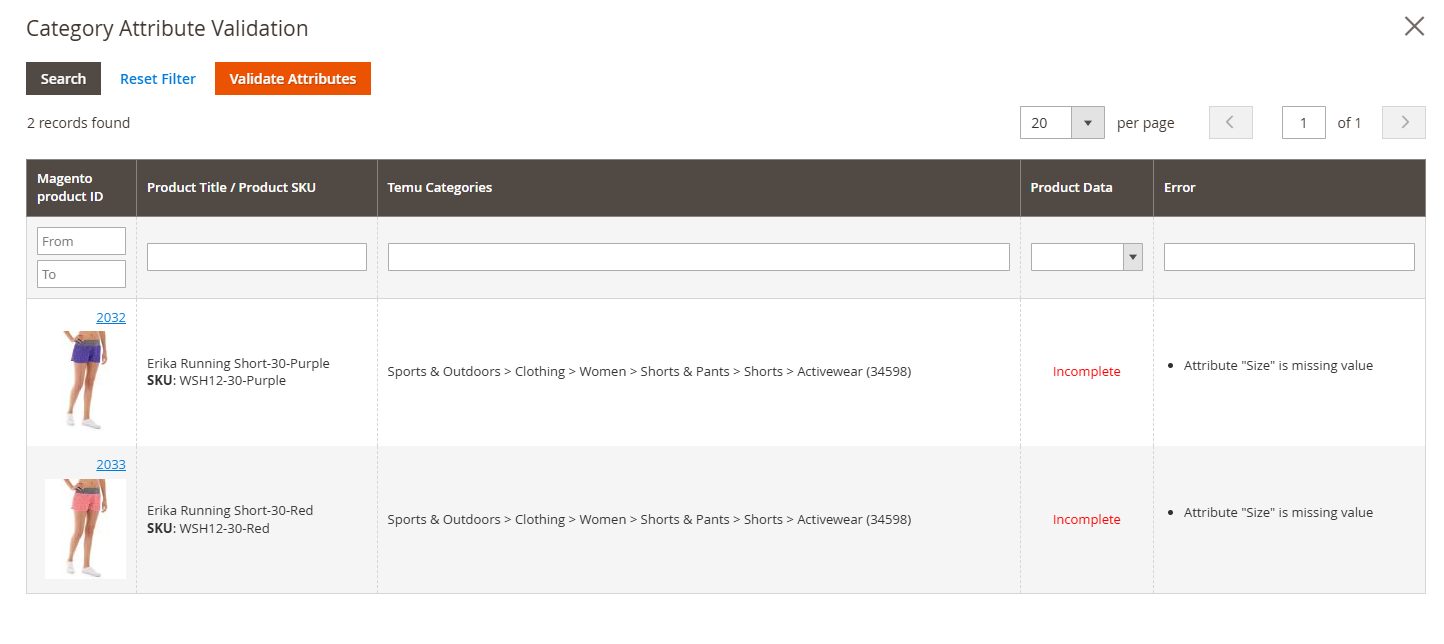Viewport: 1444px width, 644px height.
Task: Click the current page number field
Action: click(x=1303, y=123)
